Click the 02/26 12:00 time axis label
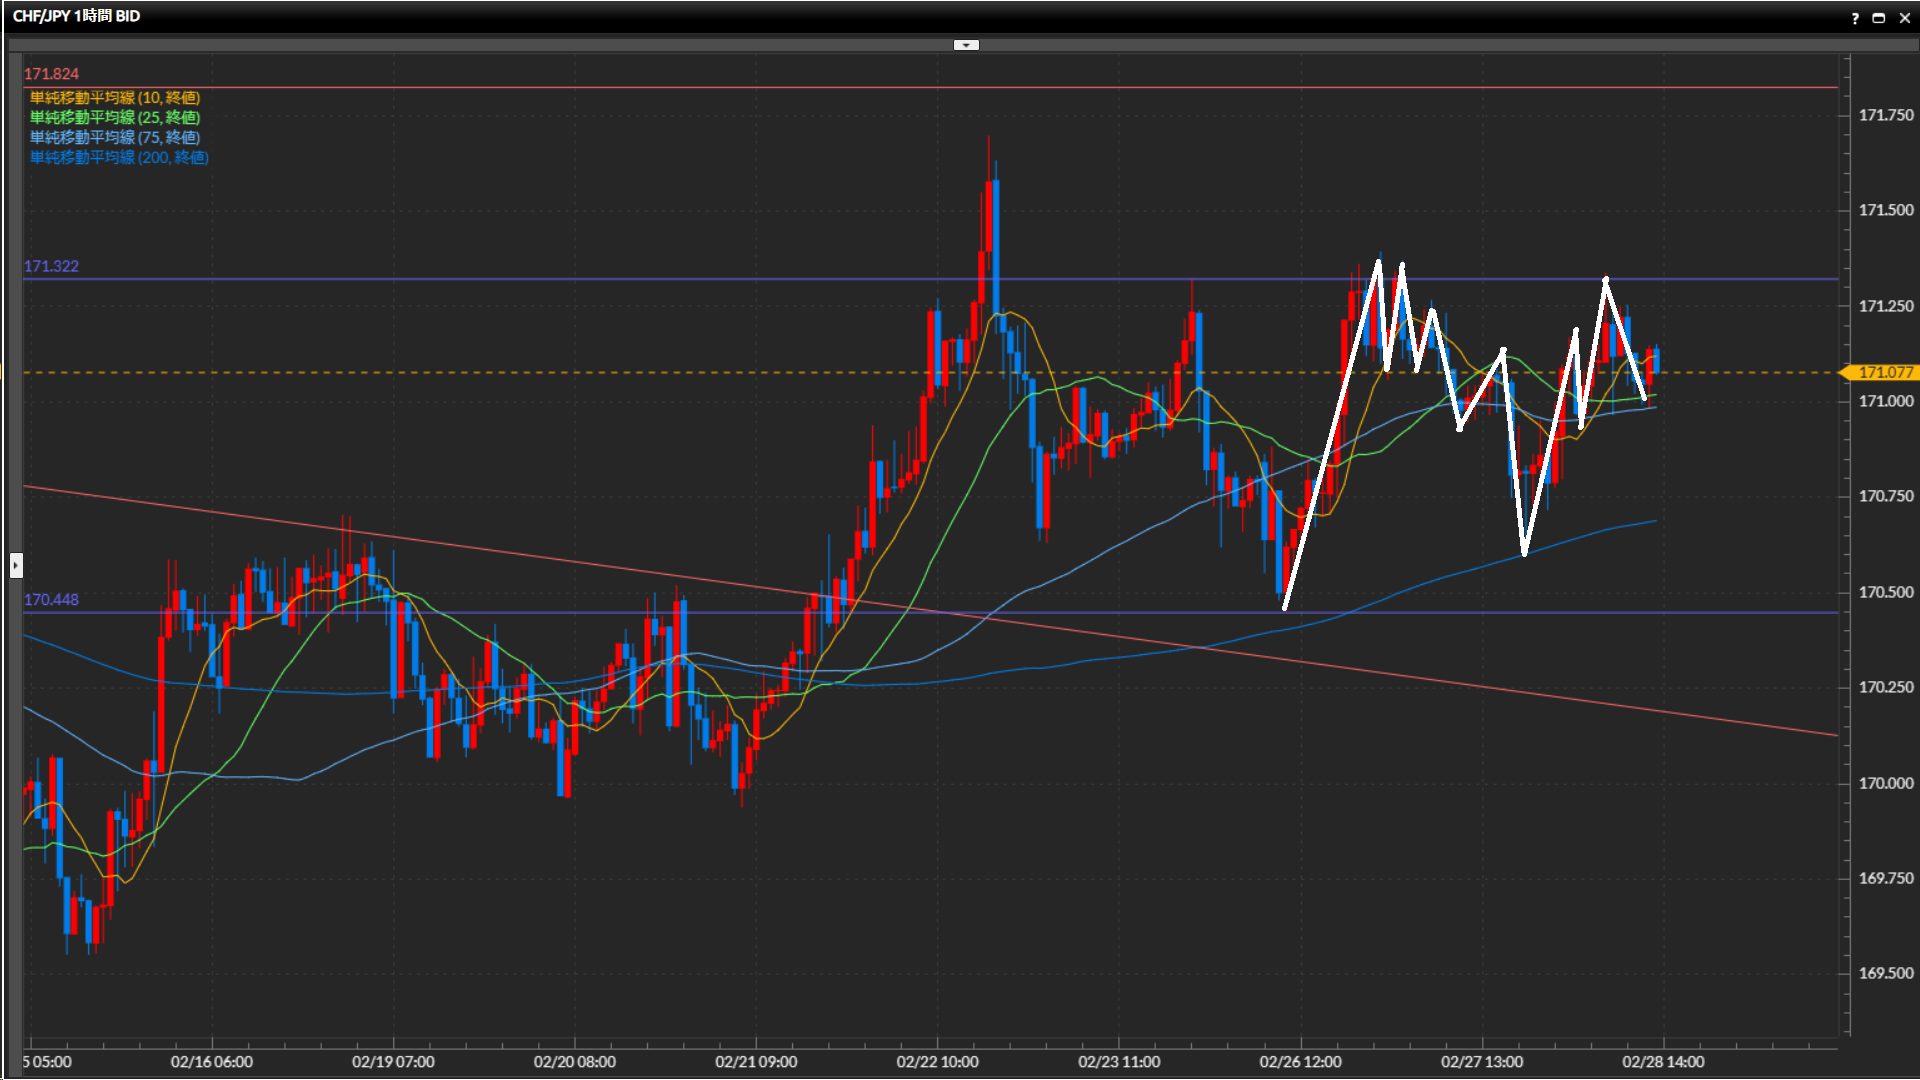Screen dimensions: 1920x1080 (1300, 1062)
